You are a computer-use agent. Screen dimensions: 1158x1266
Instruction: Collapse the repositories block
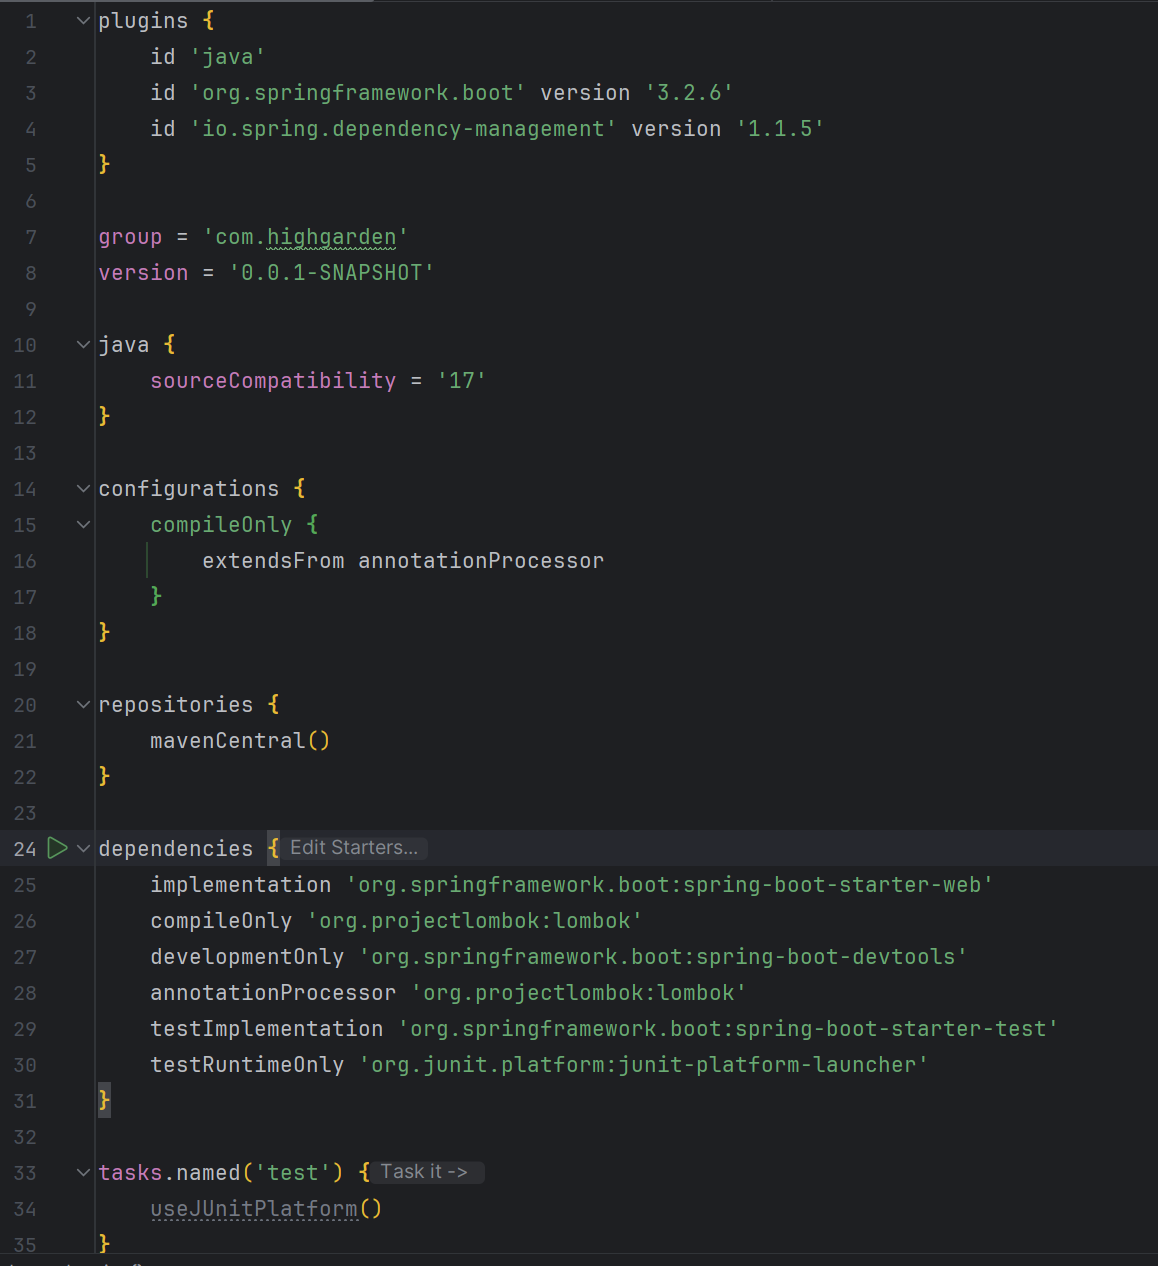[84, 704]
